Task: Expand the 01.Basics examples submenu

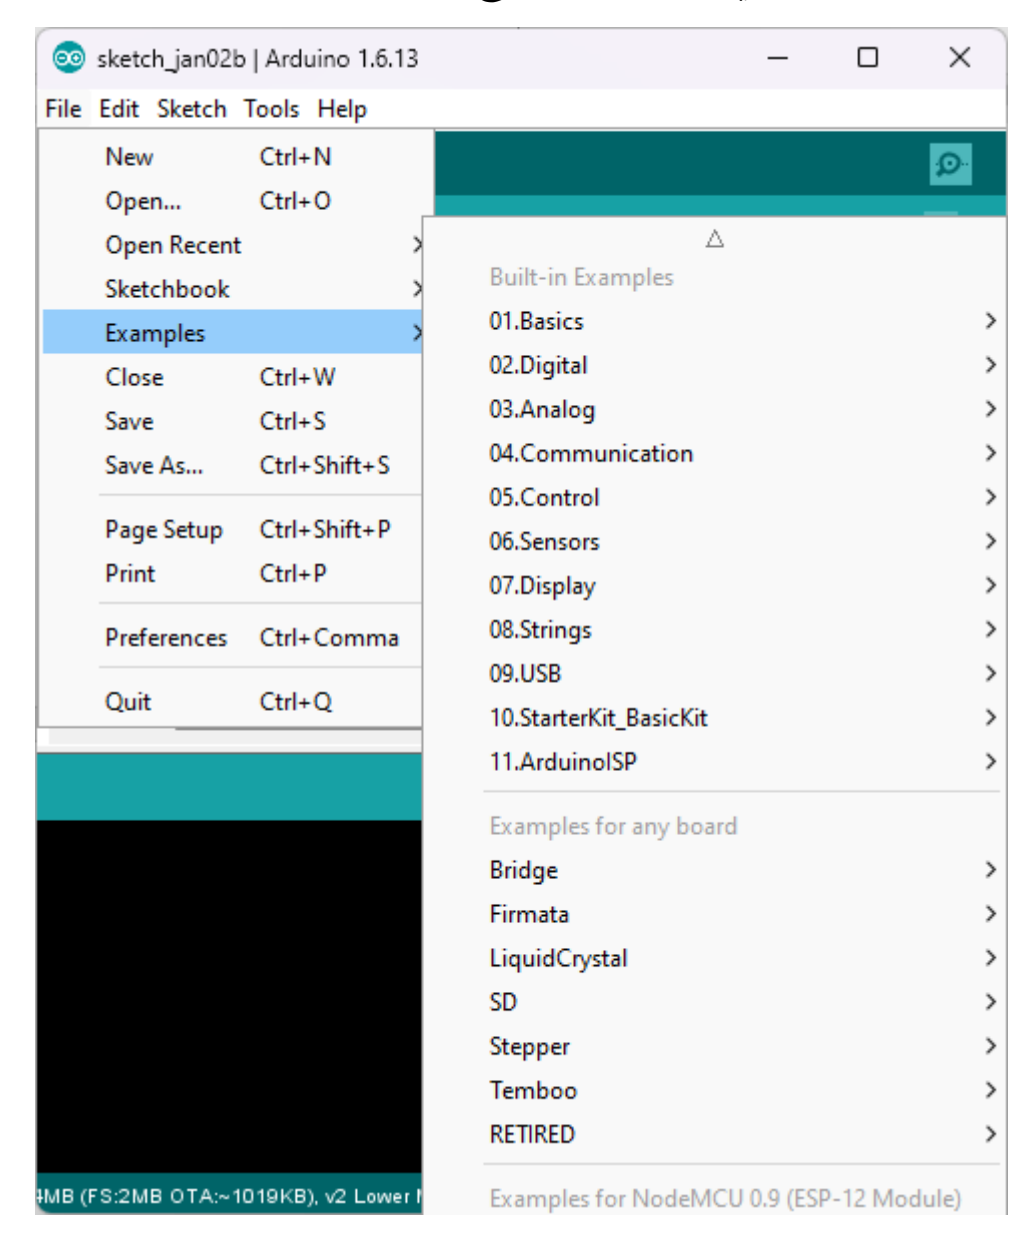Action: click(536, 321)
